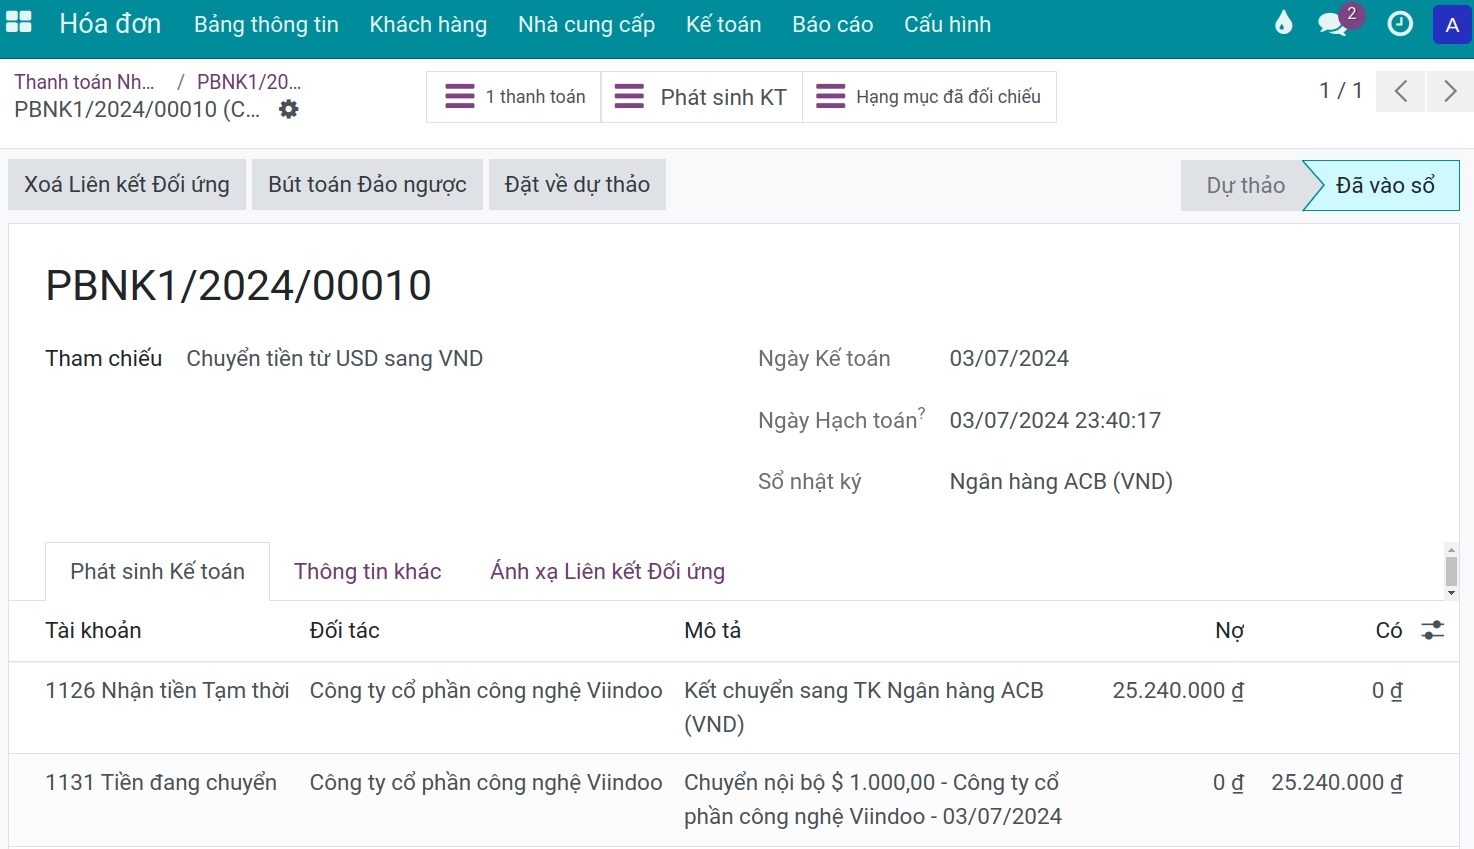Open the Nhà cung cấp menu

[586, 24]
